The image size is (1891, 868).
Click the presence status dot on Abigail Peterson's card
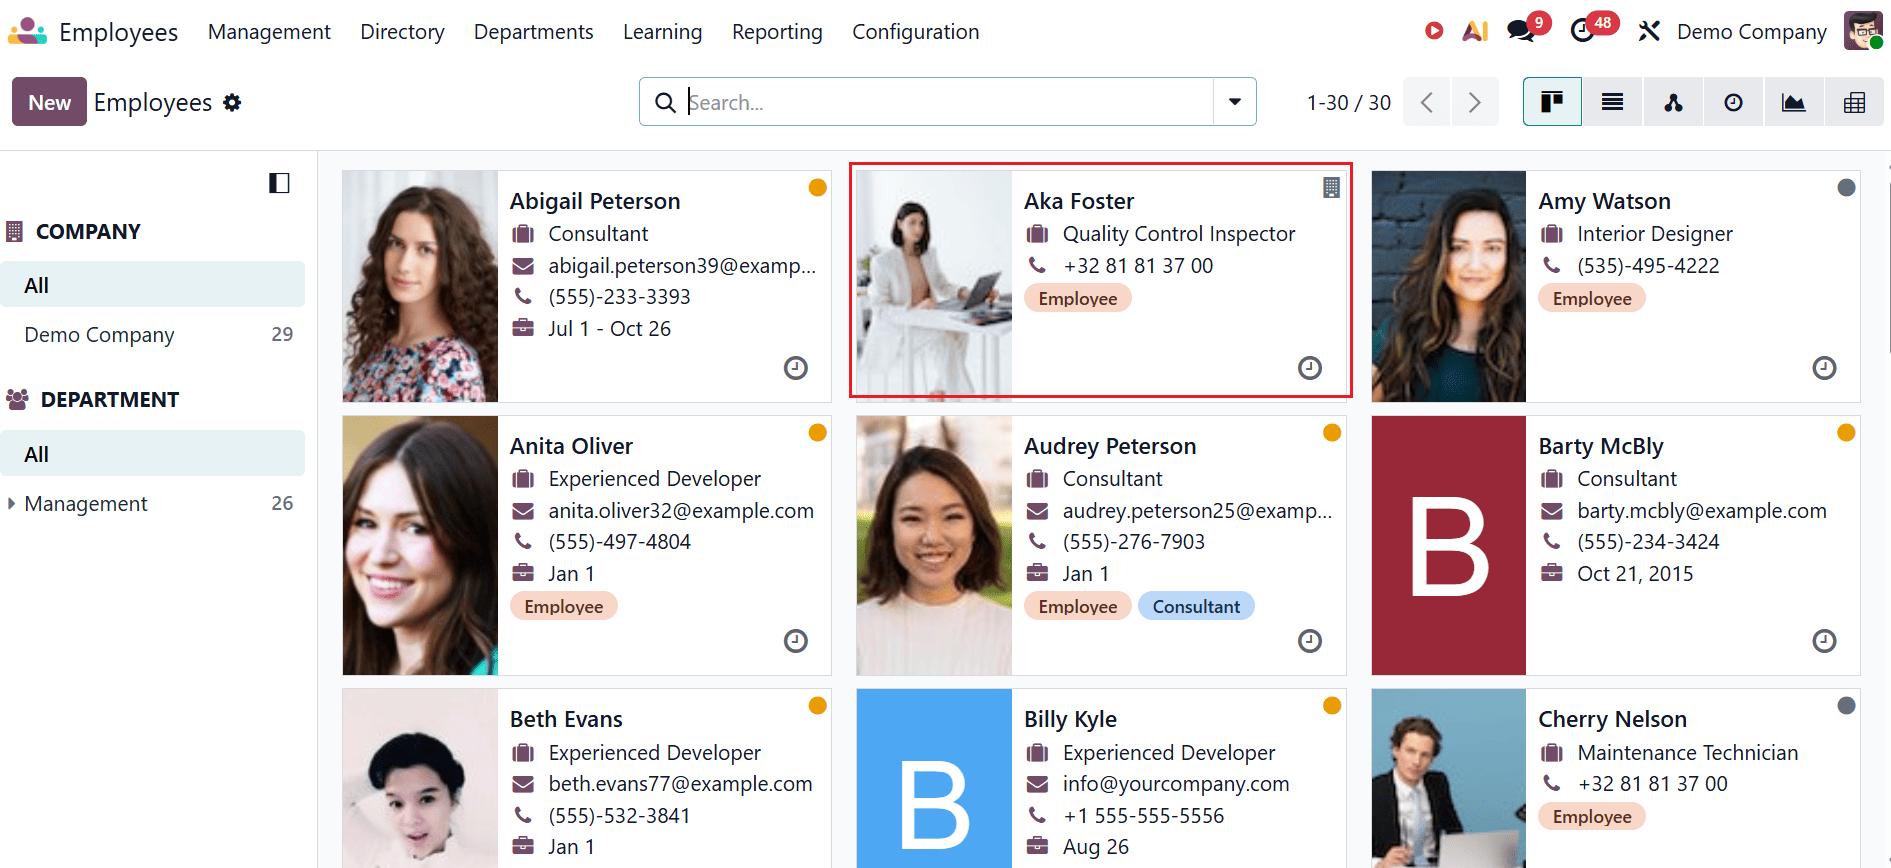pos(818,187)
